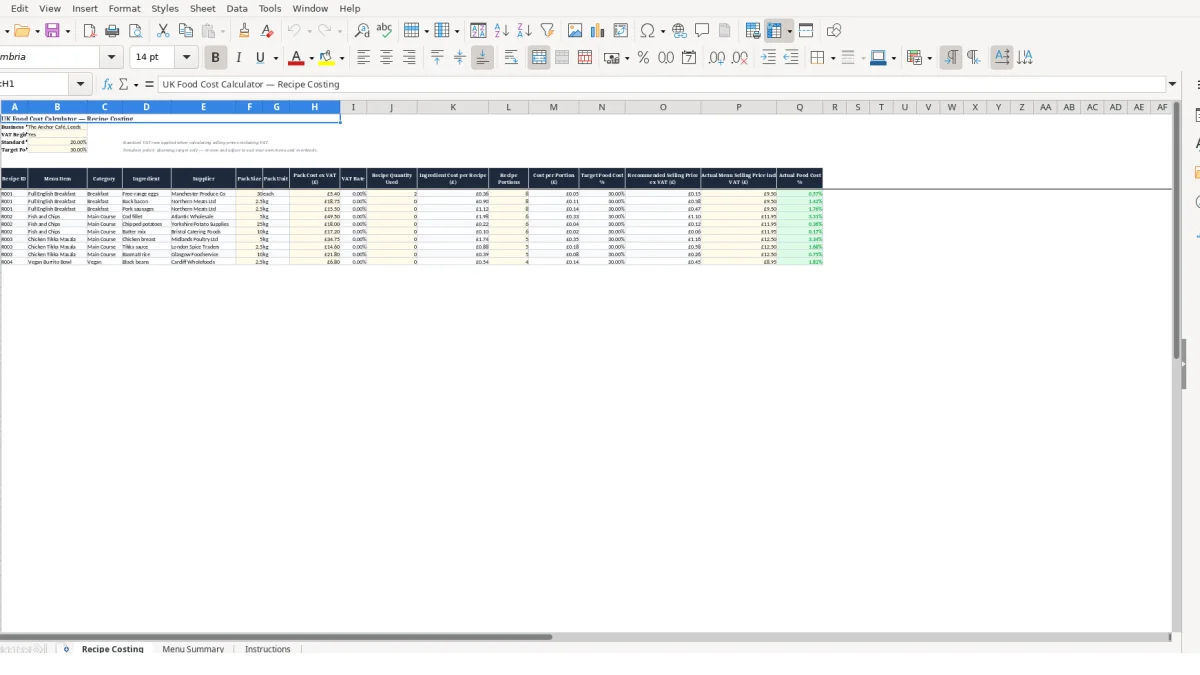1200x675 pixels.
Task: Expand the Name Box dropdown
Action: (81, 85)
